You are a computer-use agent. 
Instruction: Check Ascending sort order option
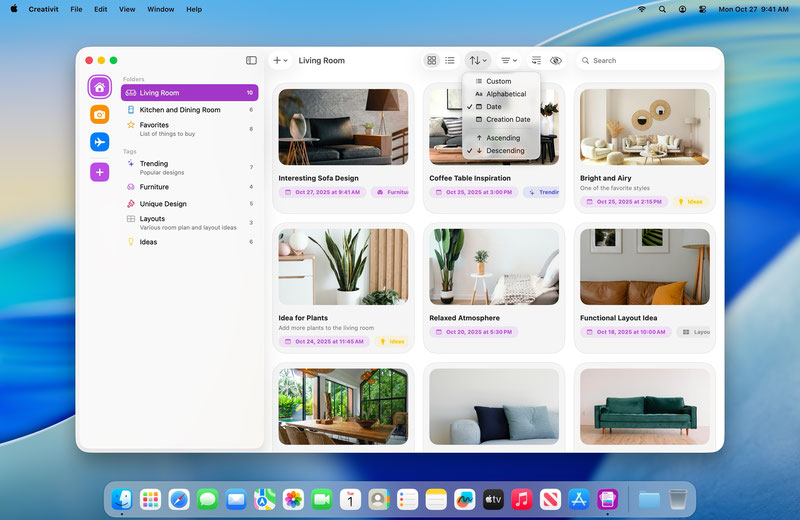(x=503, y=138)
